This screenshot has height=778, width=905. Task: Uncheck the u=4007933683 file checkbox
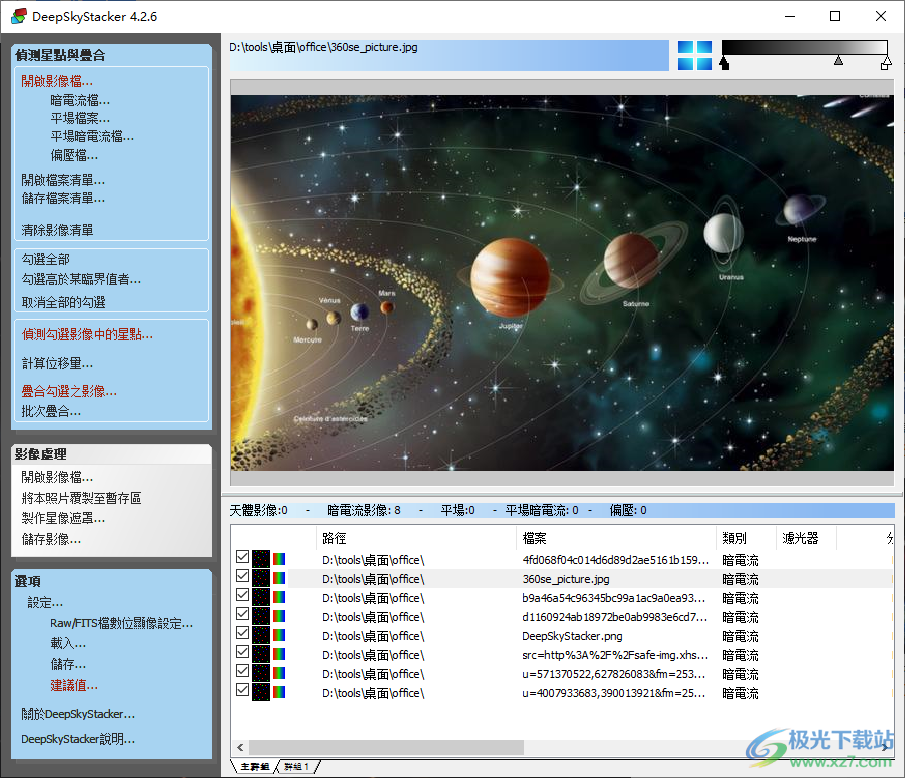(x=242, y=690)
